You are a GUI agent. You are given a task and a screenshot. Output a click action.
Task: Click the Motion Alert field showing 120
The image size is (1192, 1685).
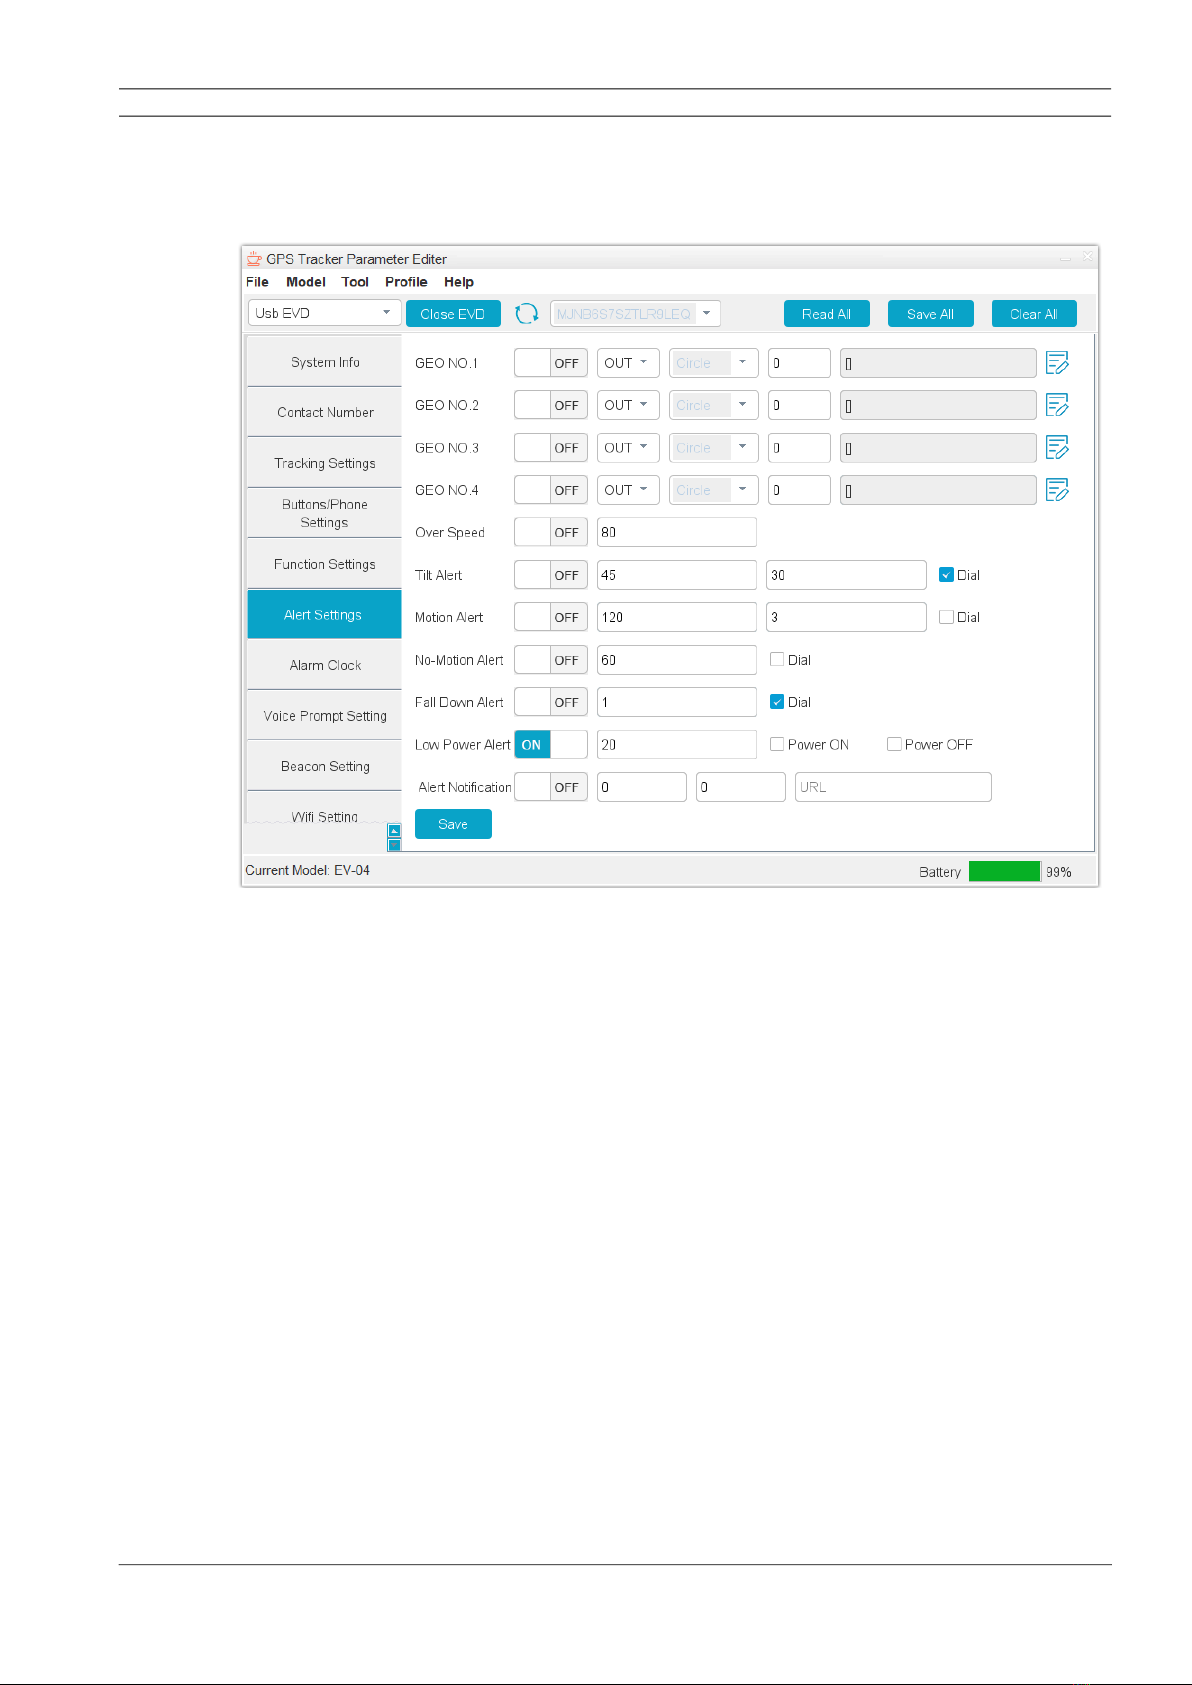coord(677,617)
